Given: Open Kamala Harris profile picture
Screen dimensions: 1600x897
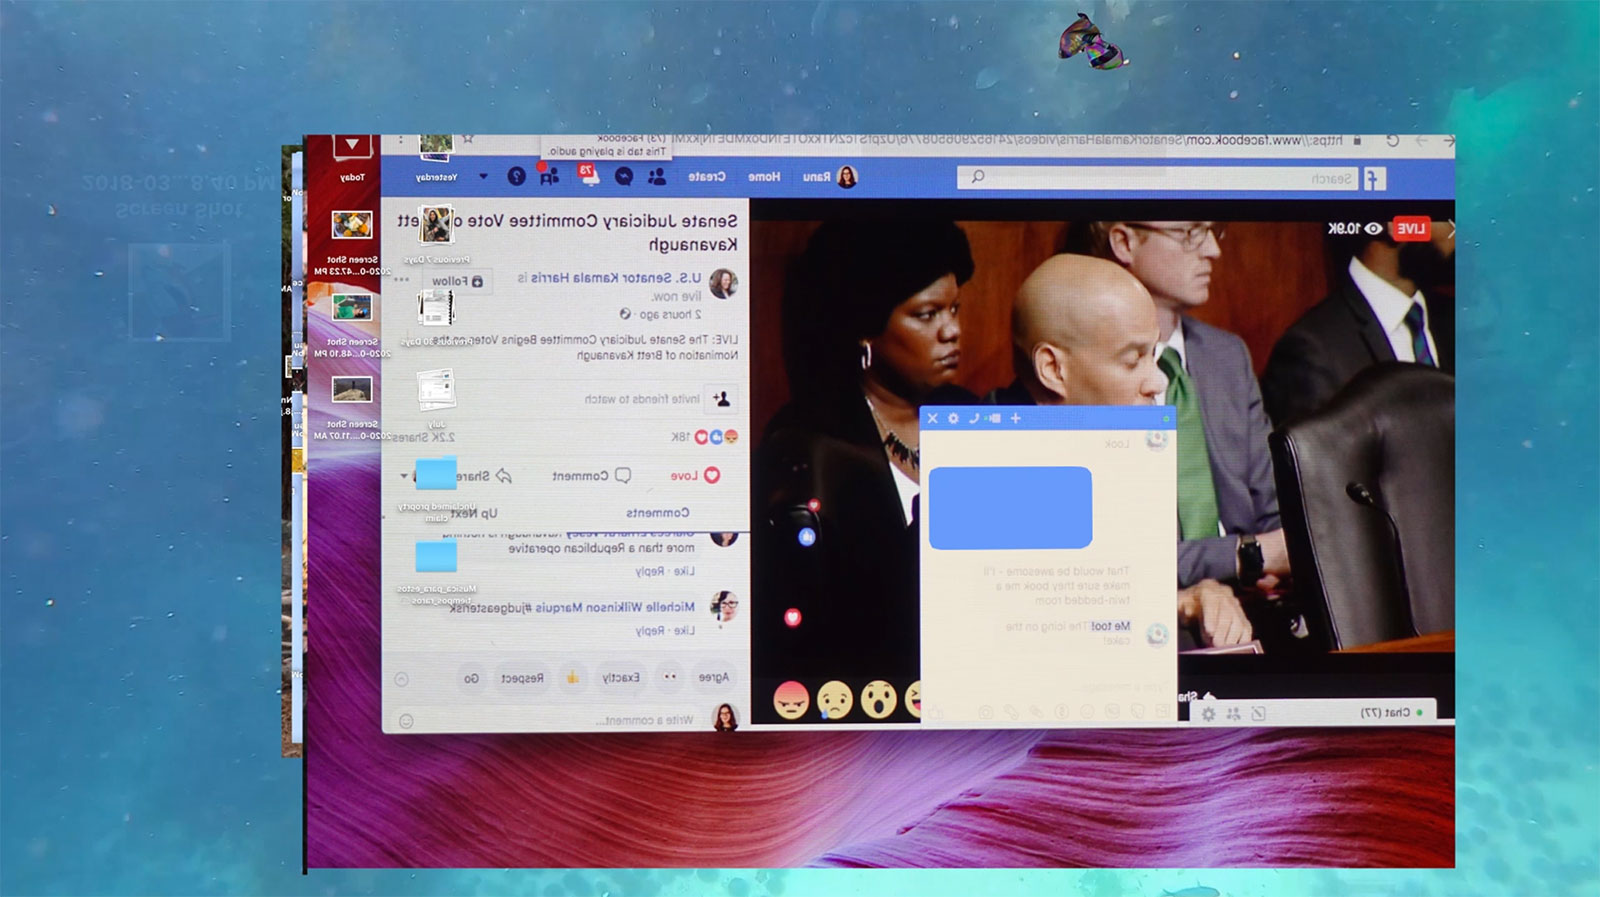Looking at the screenshot, I should pos(723,284).
